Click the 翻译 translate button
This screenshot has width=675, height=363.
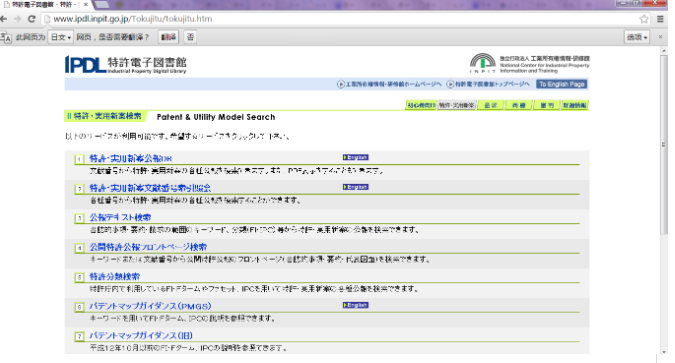(x=168, y=37)
